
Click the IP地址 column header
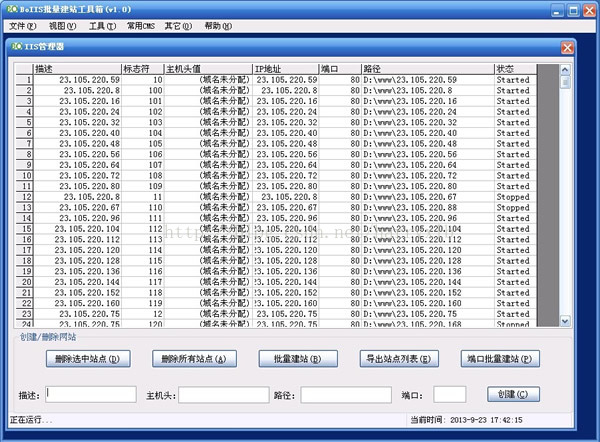(286, 69)
